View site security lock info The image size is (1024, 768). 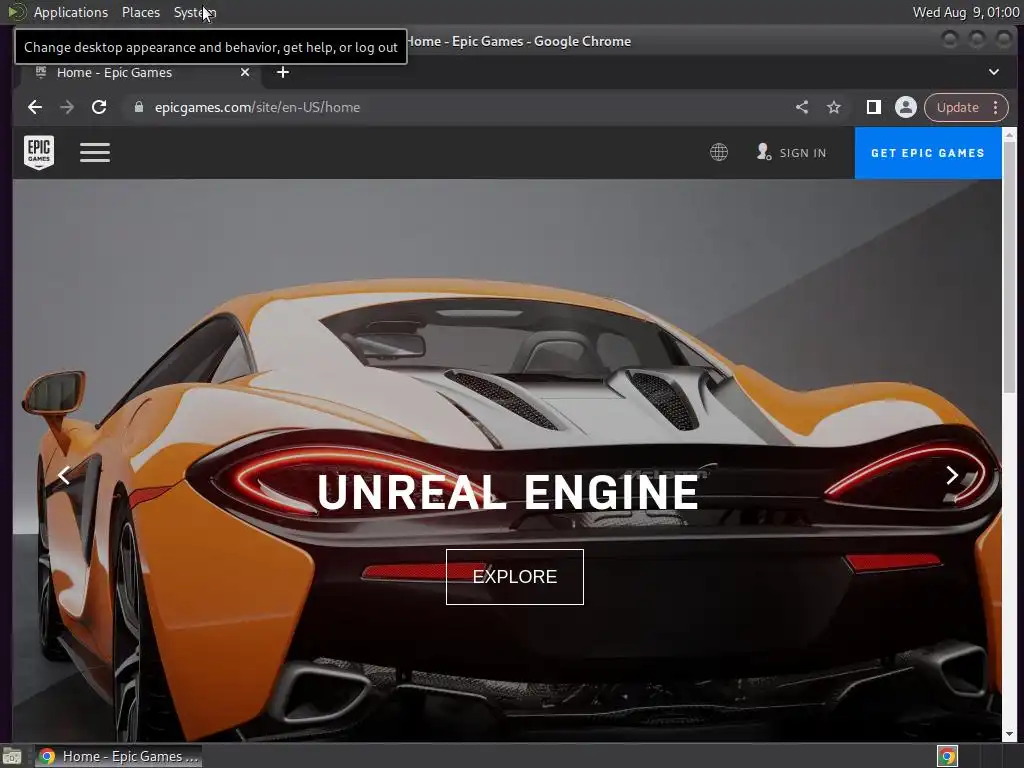pyautogui.click(x=138, y=107)
